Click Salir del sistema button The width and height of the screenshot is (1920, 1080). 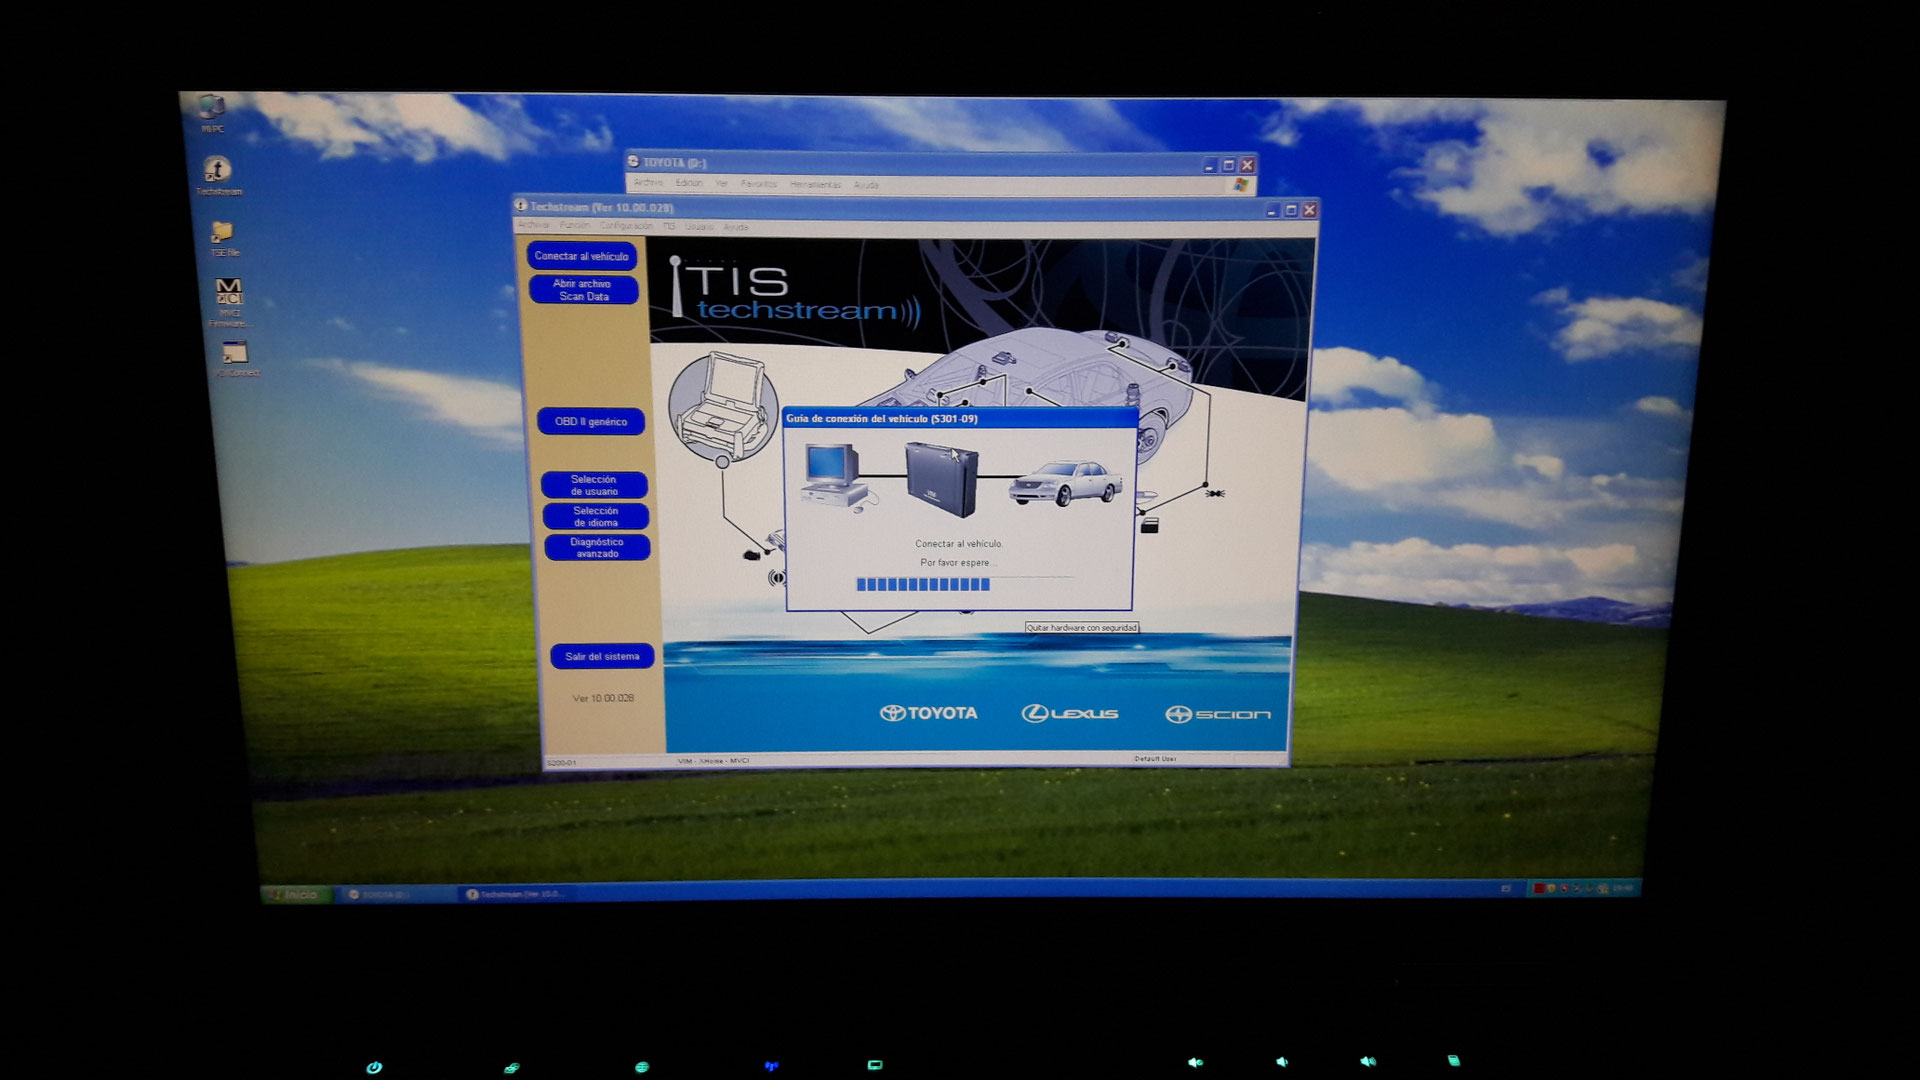pyautogui.click(x=602, y=656)
